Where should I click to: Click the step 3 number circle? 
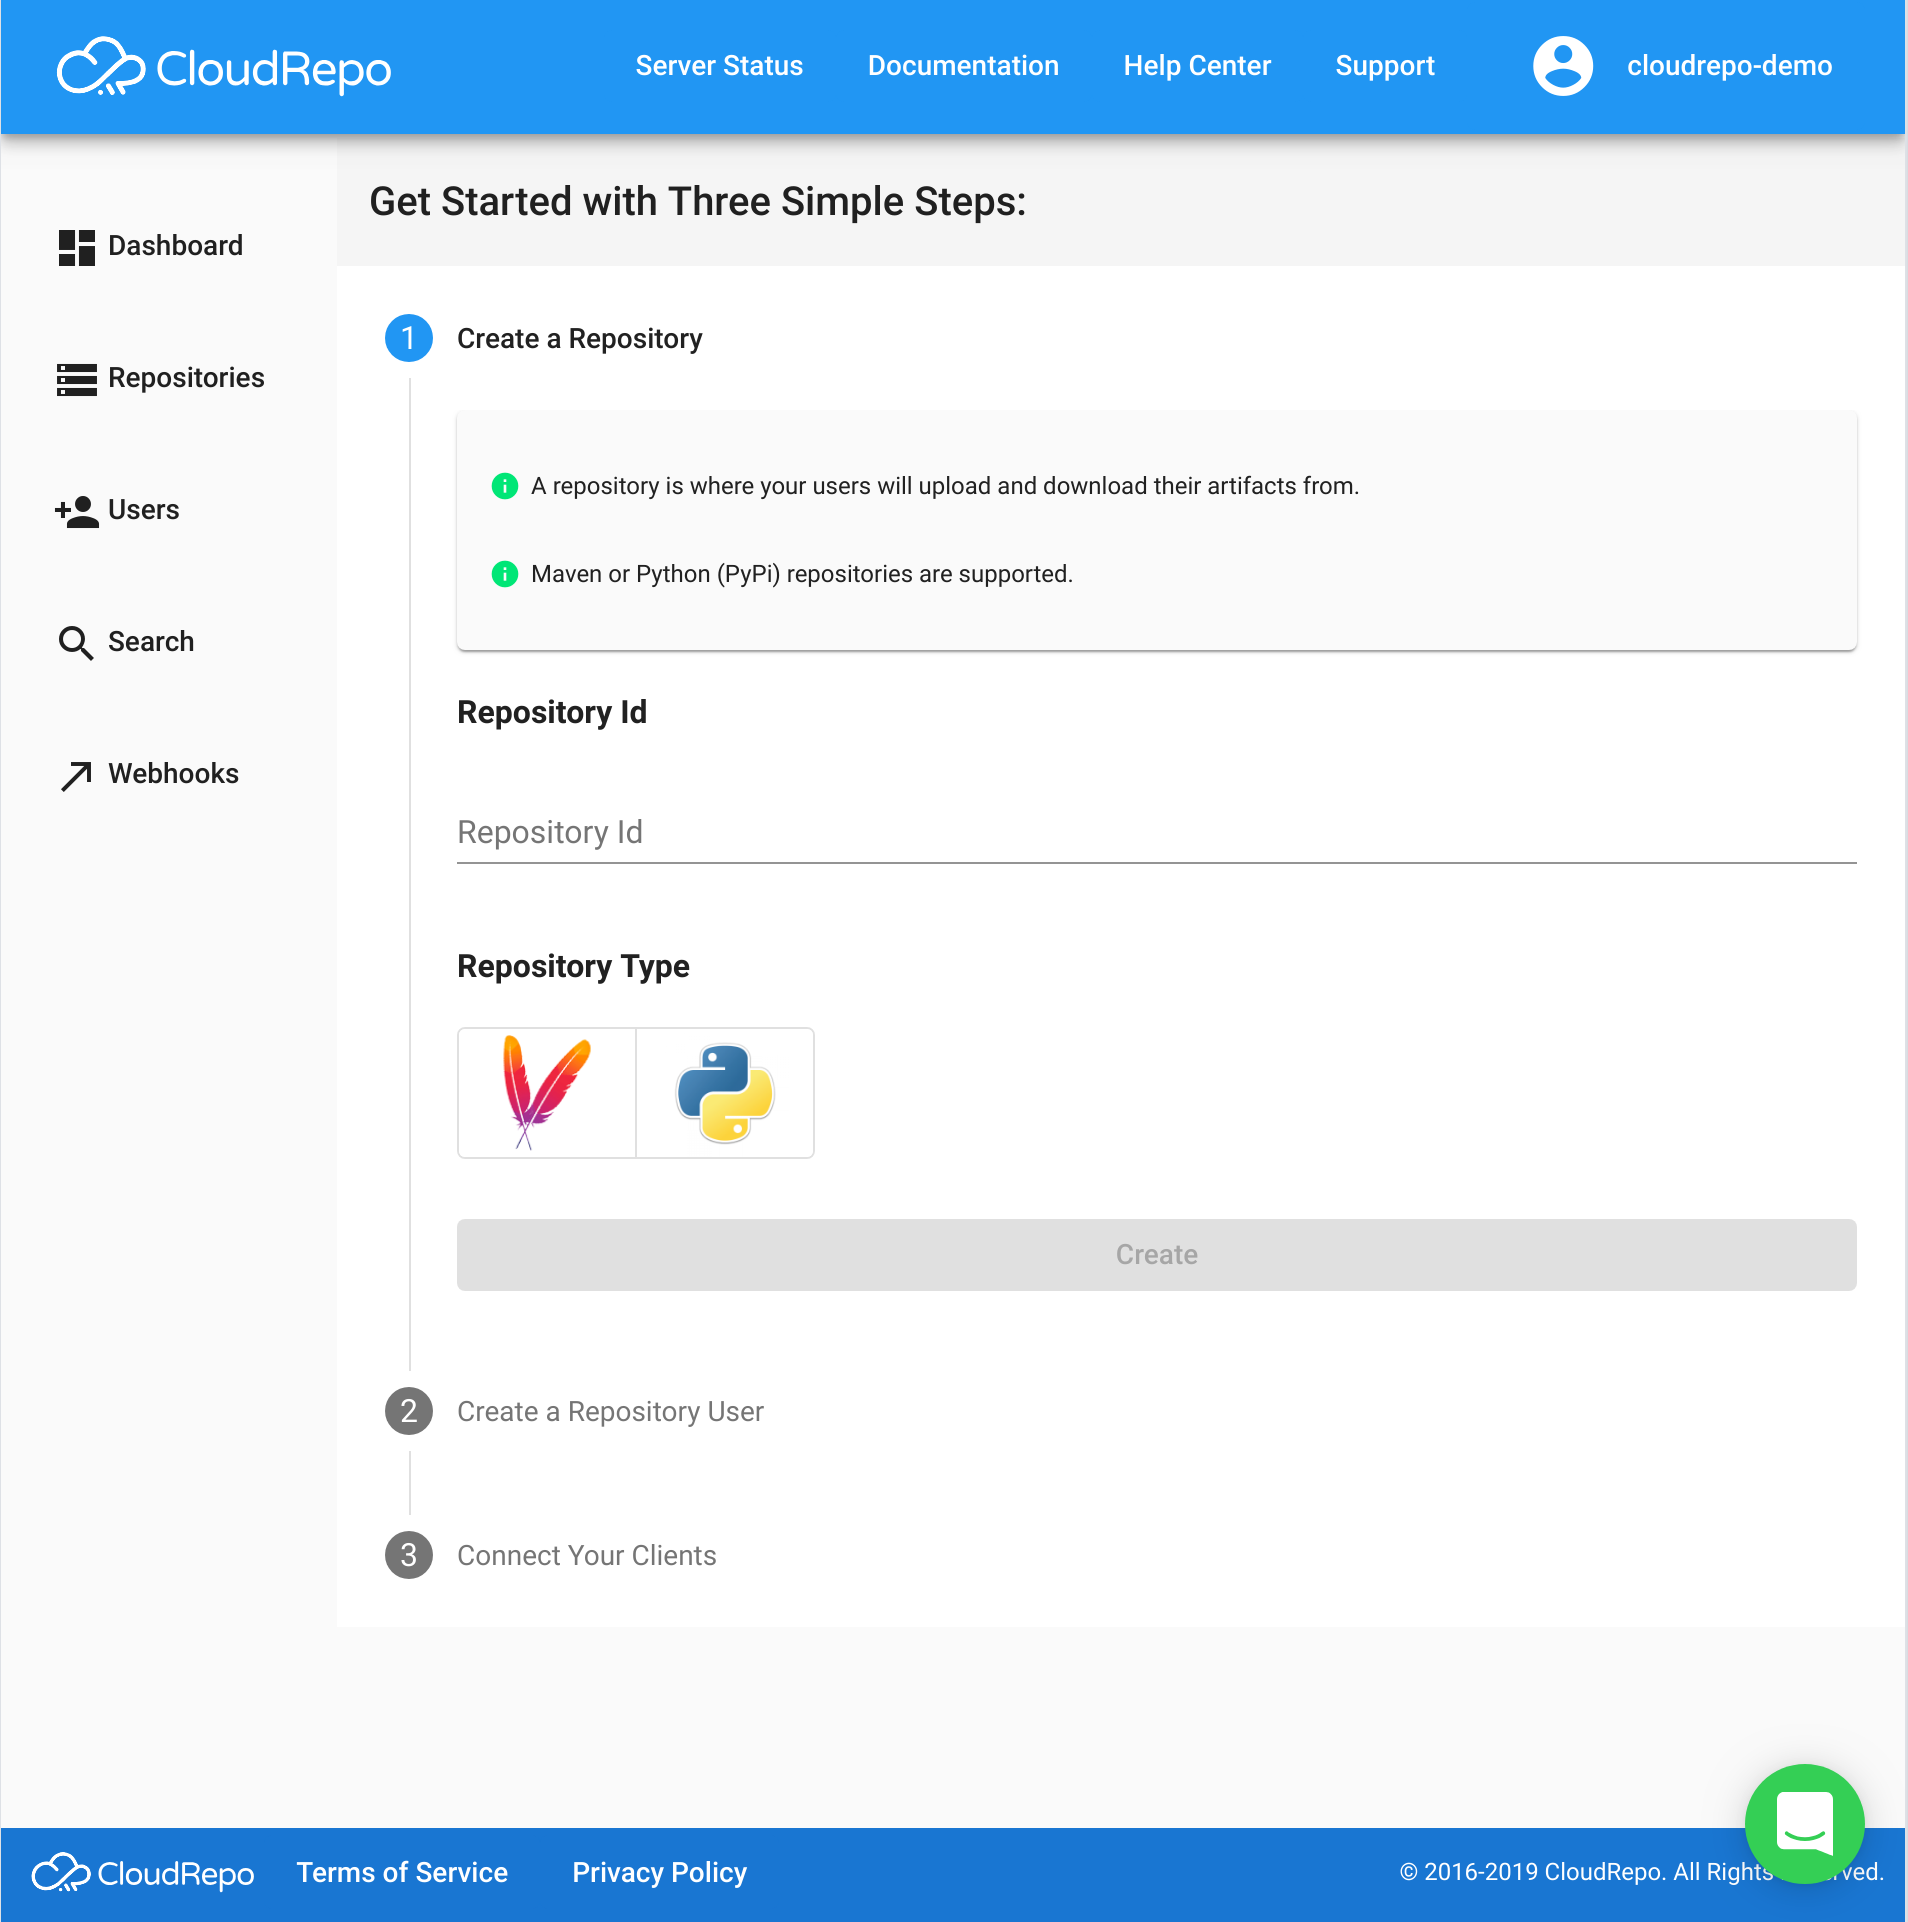(x=408, y=1555)
